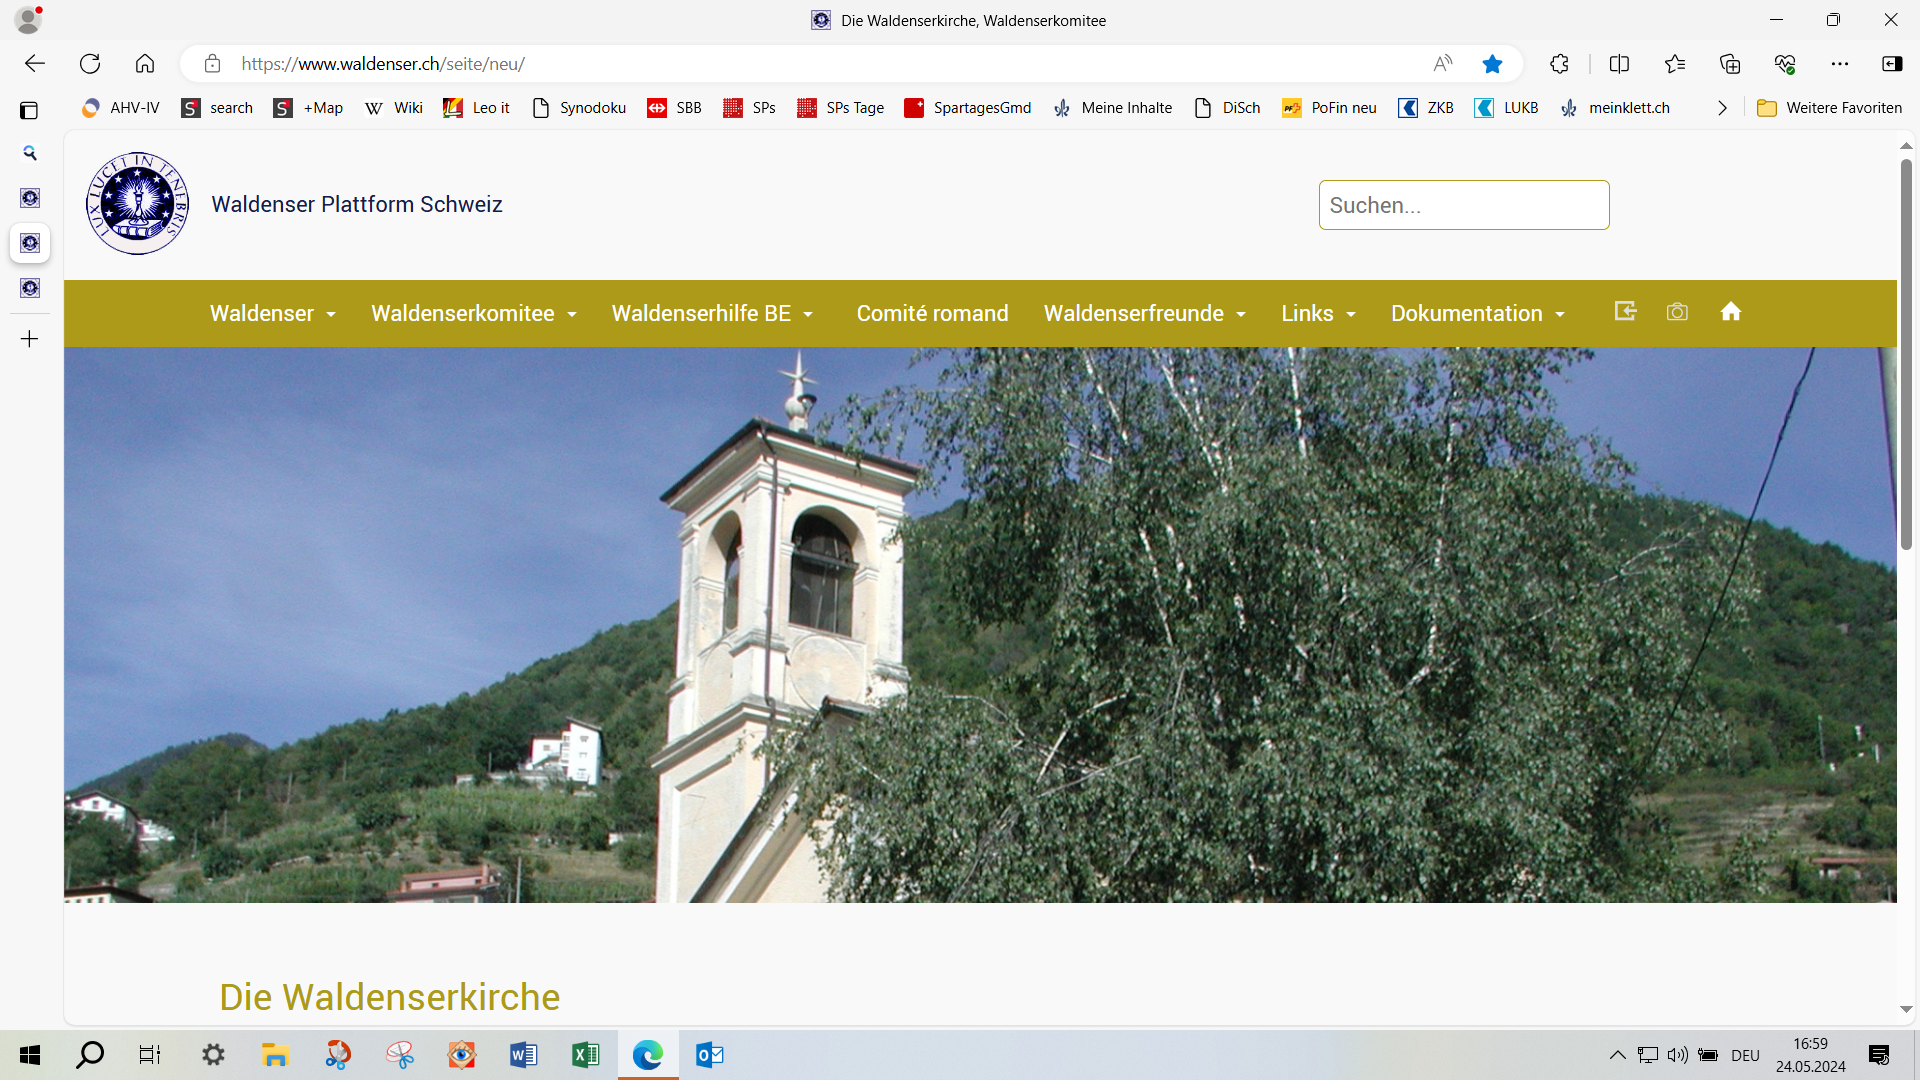The width and height of the screenshot is (1920, 1080).
Task: Open Meine Inhalte bookmark
Action: click(1113, 108)
